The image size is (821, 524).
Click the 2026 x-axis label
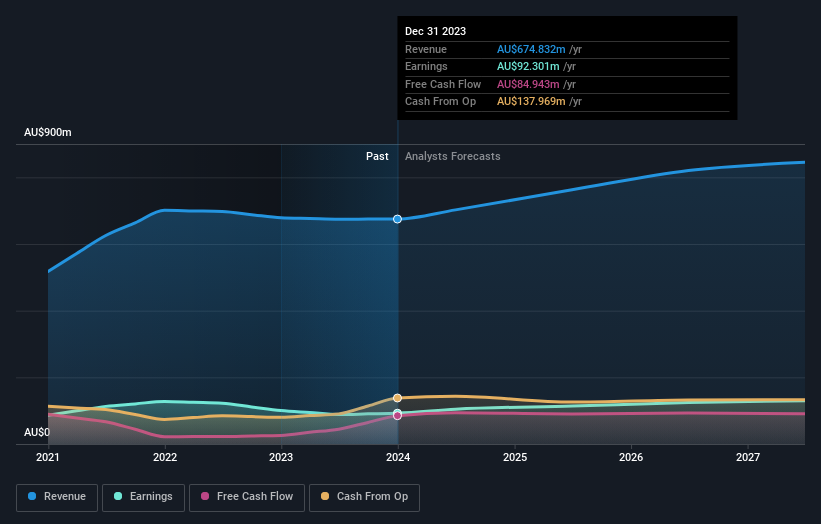[x=631, y=457]
